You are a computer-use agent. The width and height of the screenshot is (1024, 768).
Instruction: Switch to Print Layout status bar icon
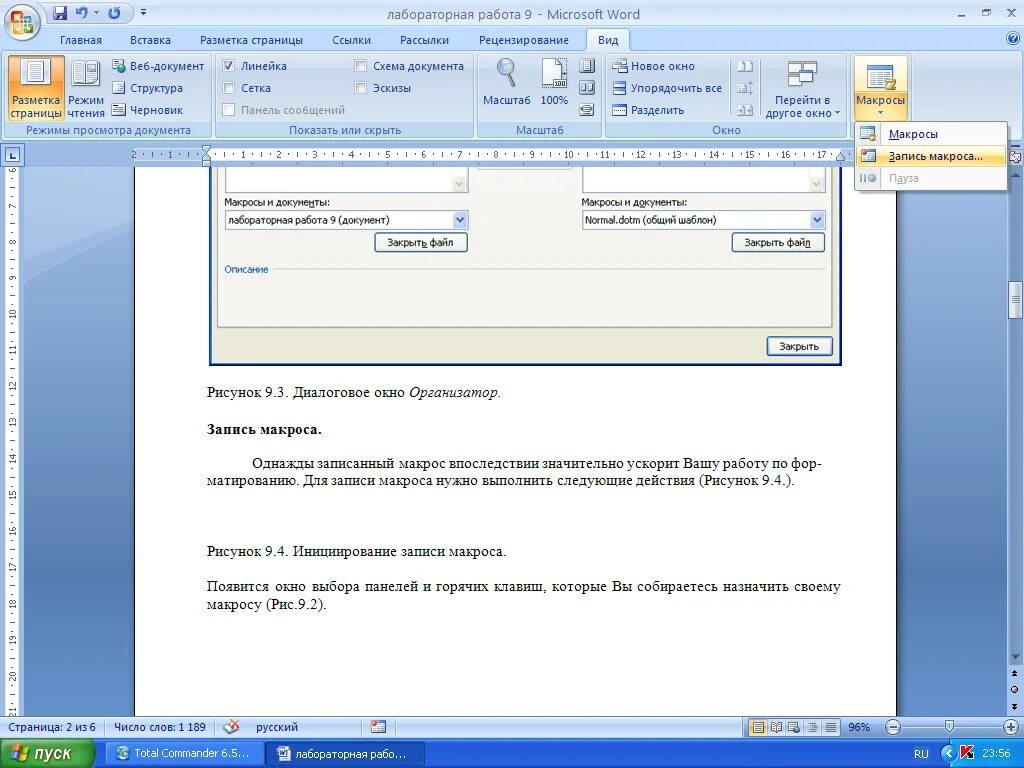[758, 727]
